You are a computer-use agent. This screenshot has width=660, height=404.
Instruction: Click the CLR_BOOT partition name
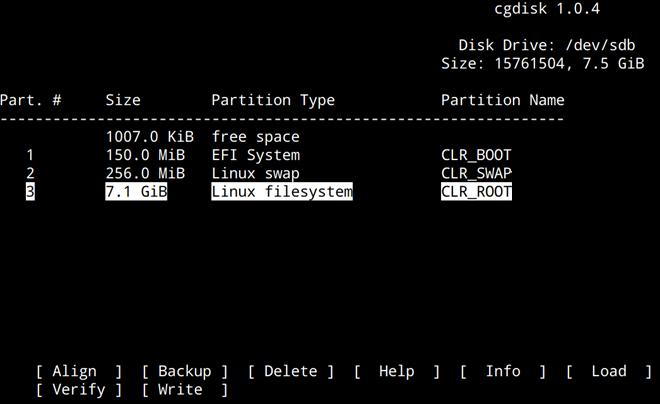click(x=476, y=155)
